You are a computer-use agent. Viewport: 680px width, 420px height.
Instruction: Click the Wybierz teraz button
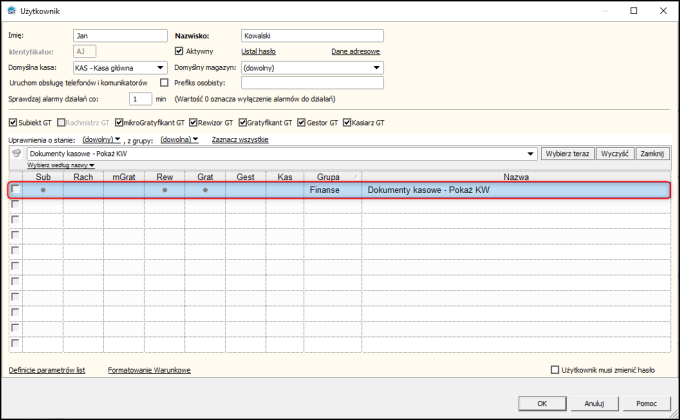click(x=567, y=154)
